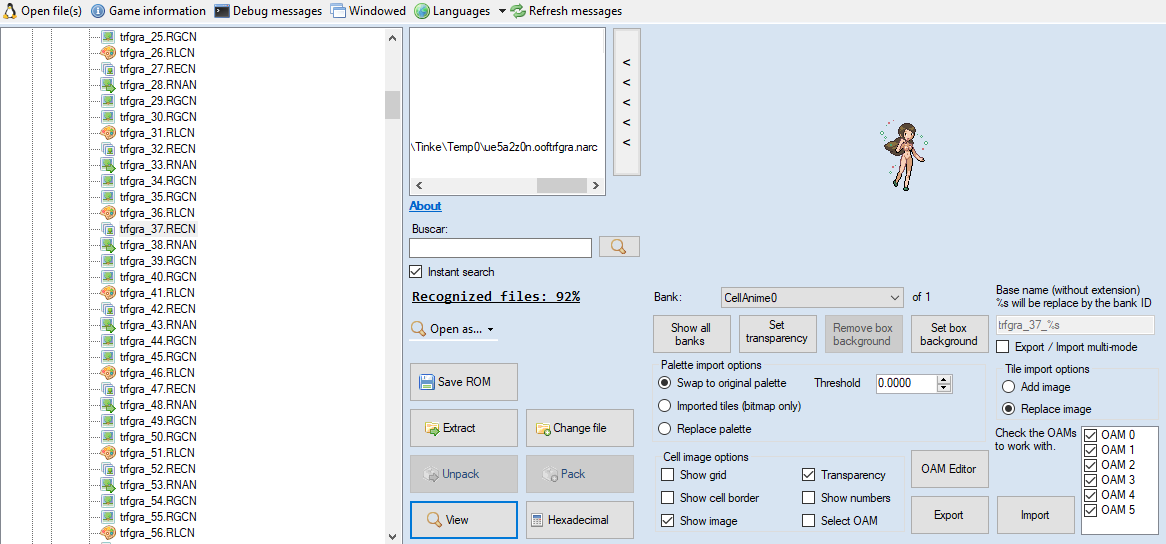This screenshot has width=1166, height=544.
Task: Enable Show cell border checkbox
Action: (x=667, y=497)
